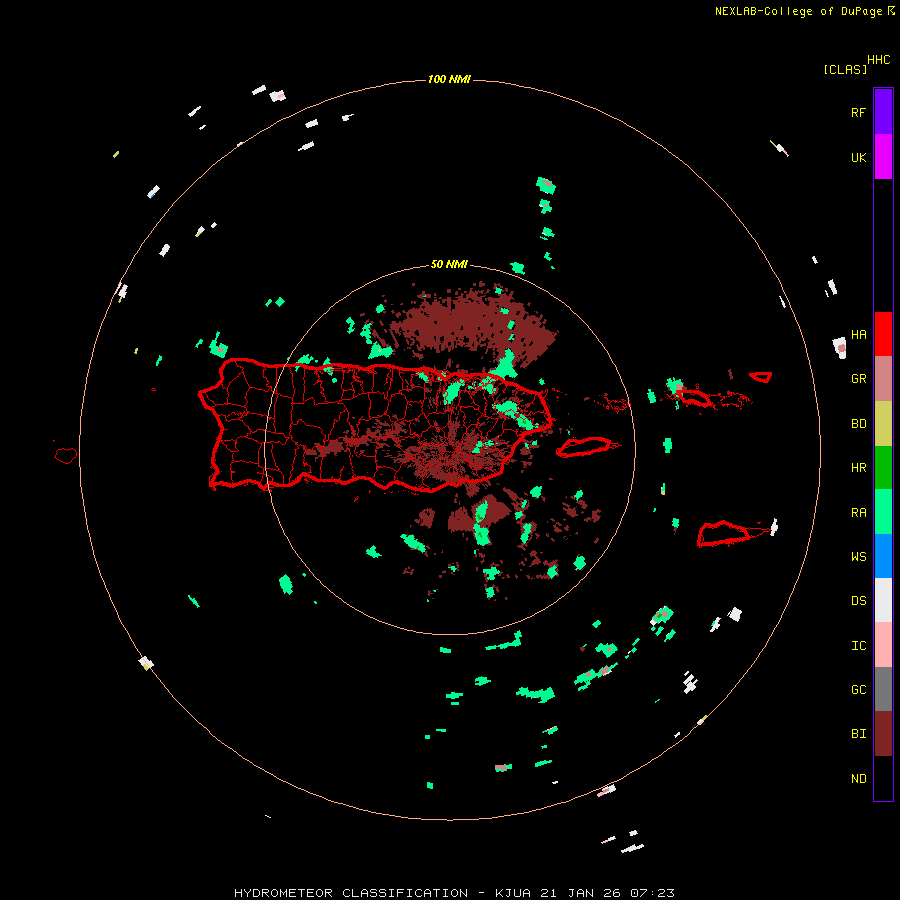
Task: Click the HR dark green legend swatch
Action: pyautogui.click(x=883, y=468)
